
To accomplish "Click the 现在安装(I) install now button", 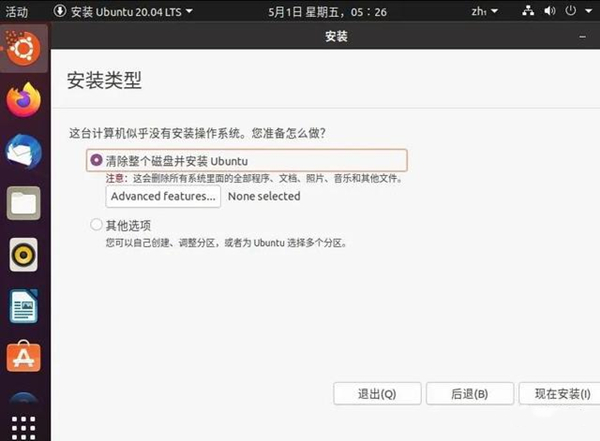I will (x=561, y=394).
